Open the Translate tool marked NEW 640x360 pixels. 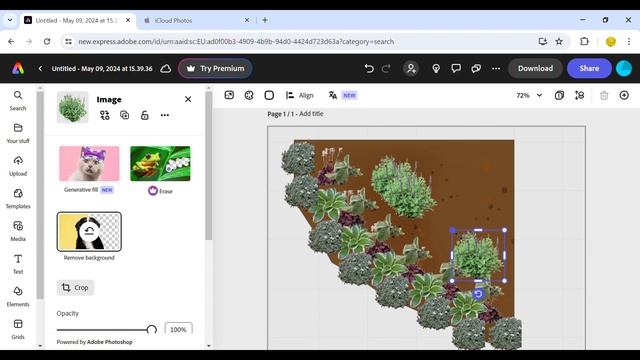(342, 95)
